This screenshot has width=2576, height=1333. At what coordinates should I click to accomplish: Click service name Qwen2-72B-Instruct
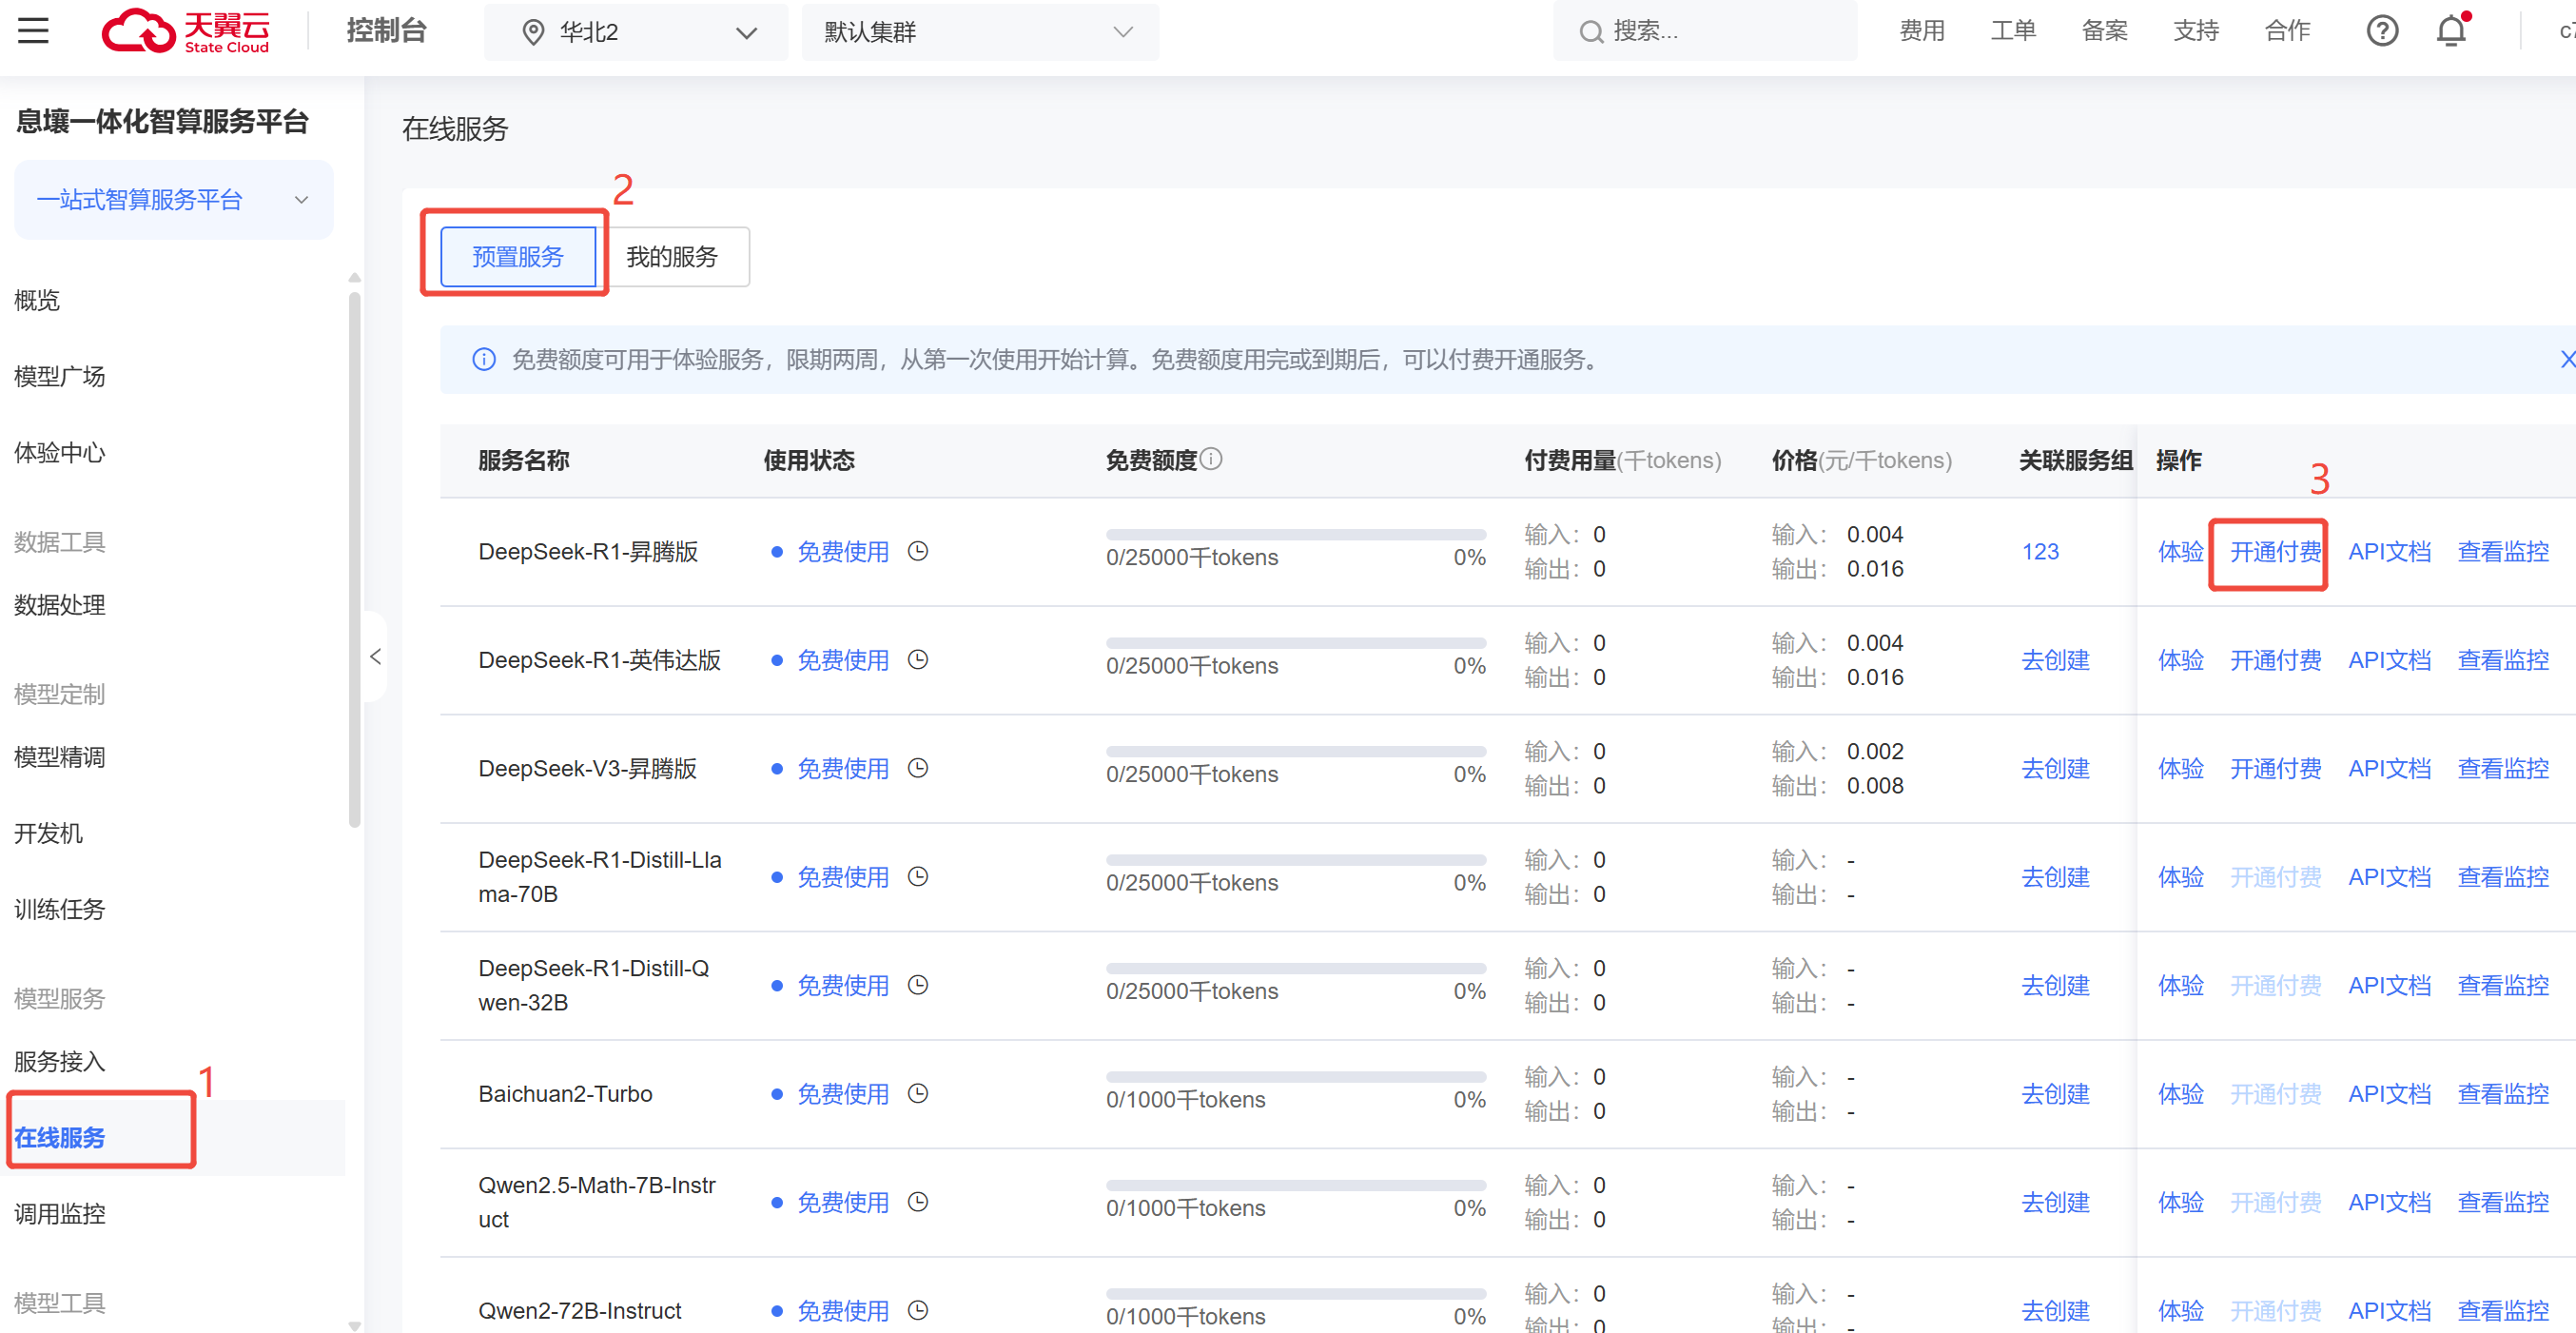580,1311
